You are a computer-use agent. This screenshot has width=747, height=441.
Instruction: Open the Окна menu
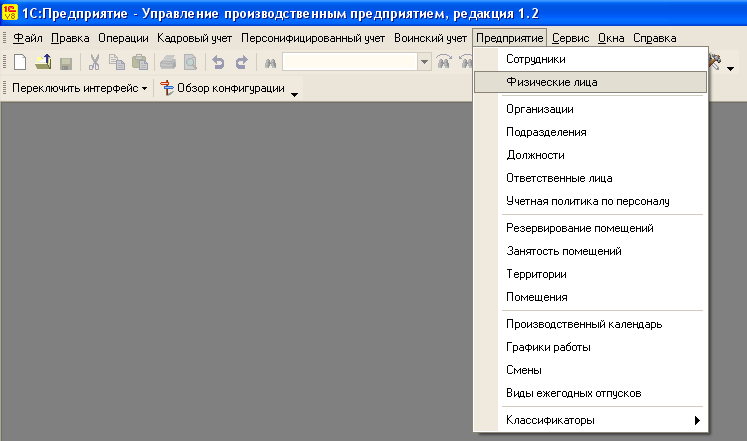coord(611,38)
